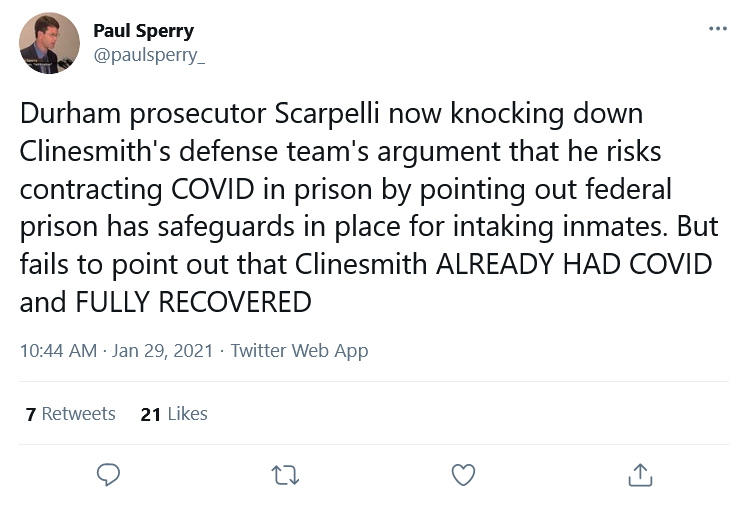Open the Twitter Web App source link

coord(299,351)
